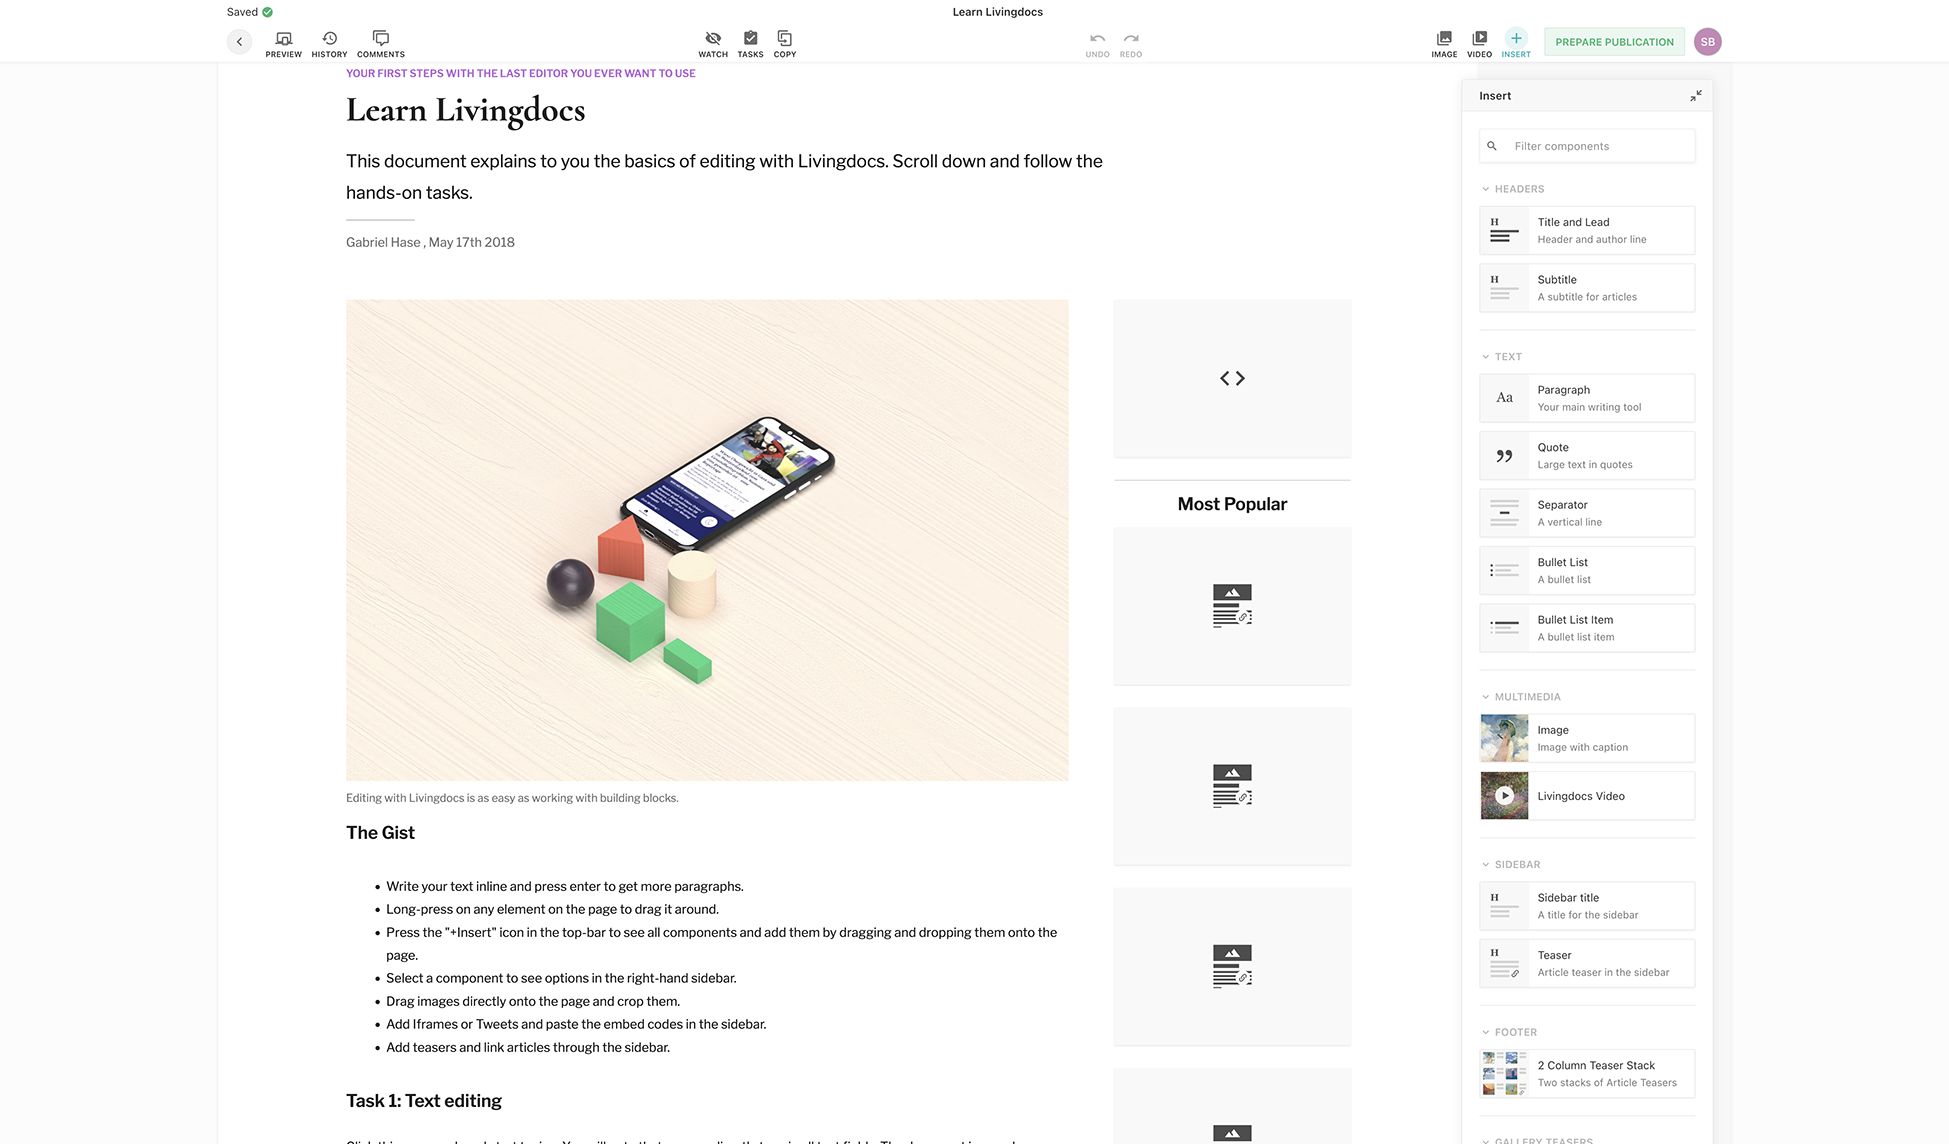Open document History

329,42
